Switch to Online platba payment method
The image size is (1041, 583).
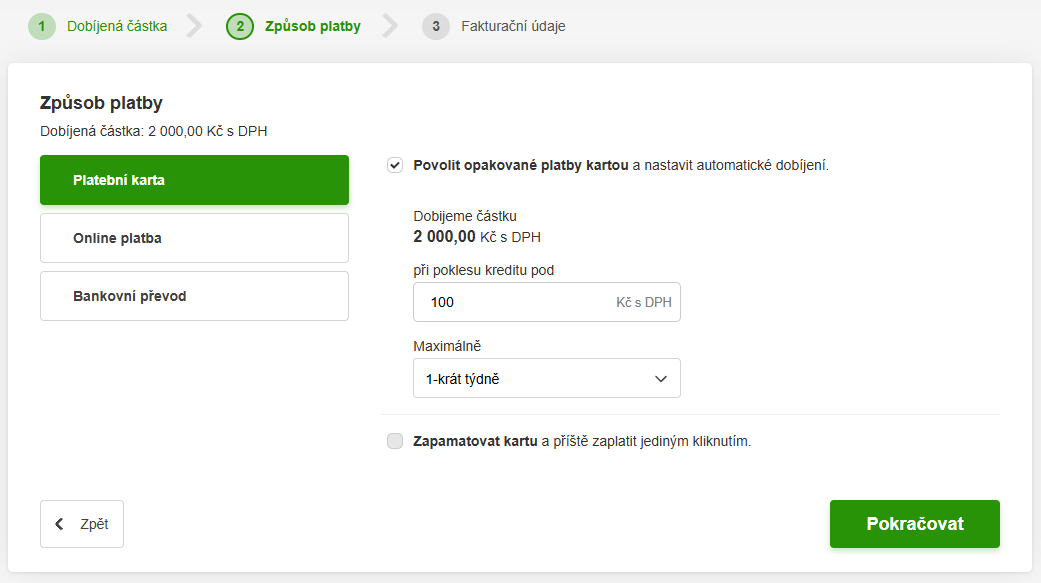click(194, 239)
